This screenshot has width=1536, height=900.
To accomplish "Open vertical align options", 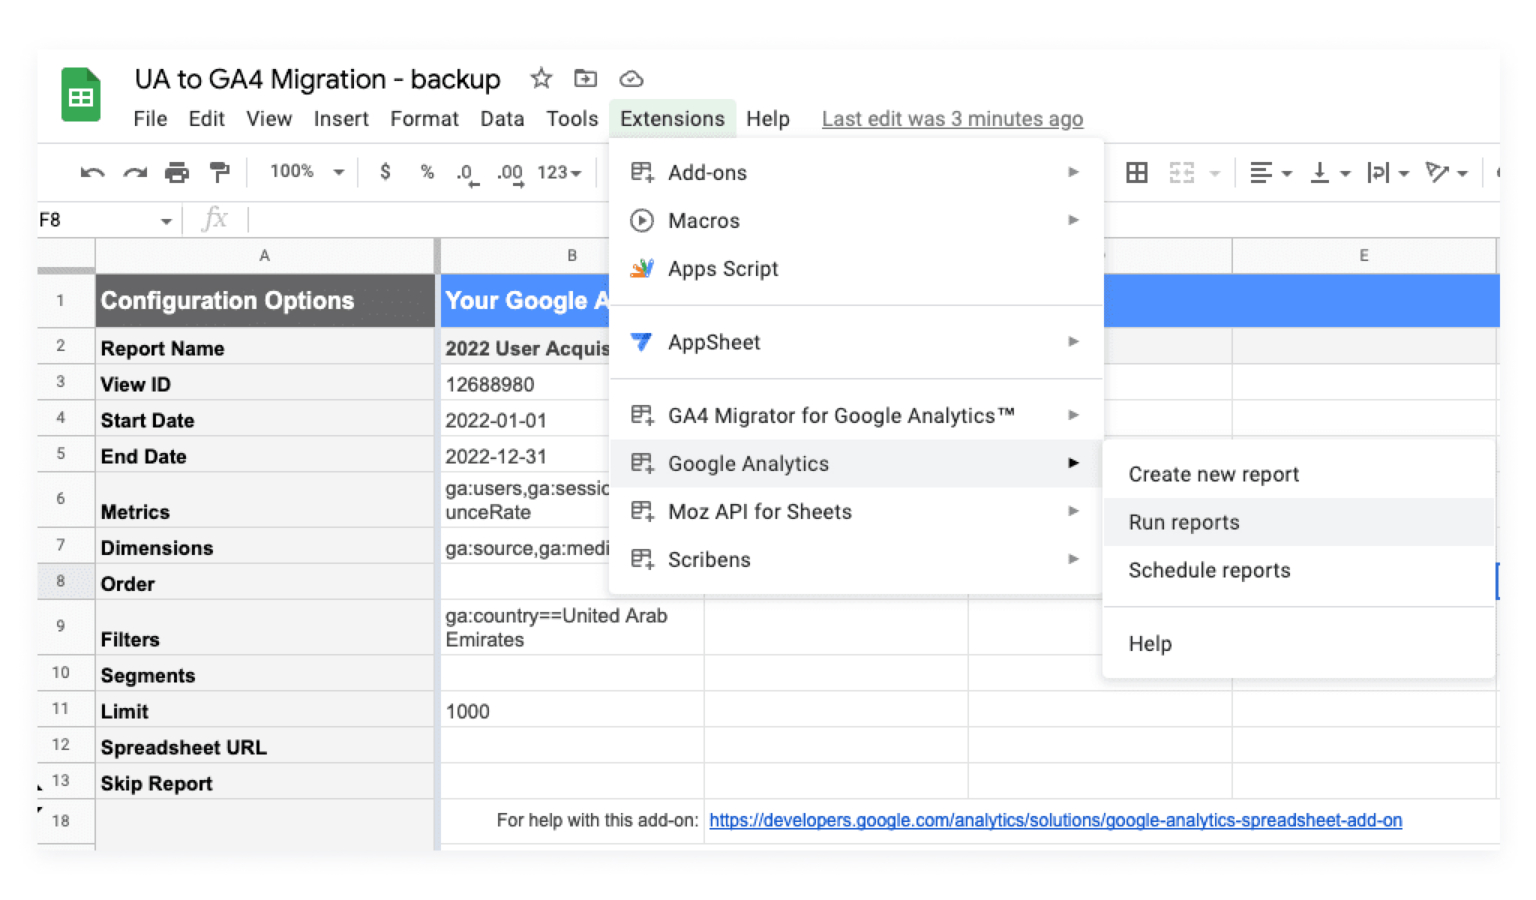I will (1329, 172).
